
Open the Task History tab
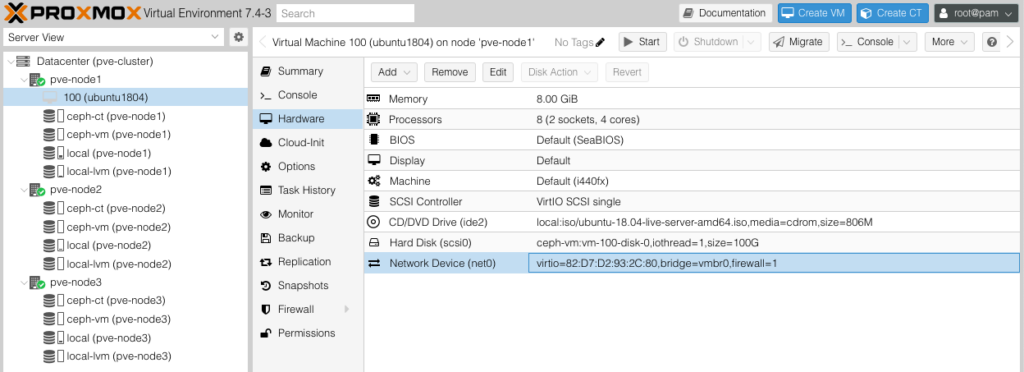click(x=308, y=190)
